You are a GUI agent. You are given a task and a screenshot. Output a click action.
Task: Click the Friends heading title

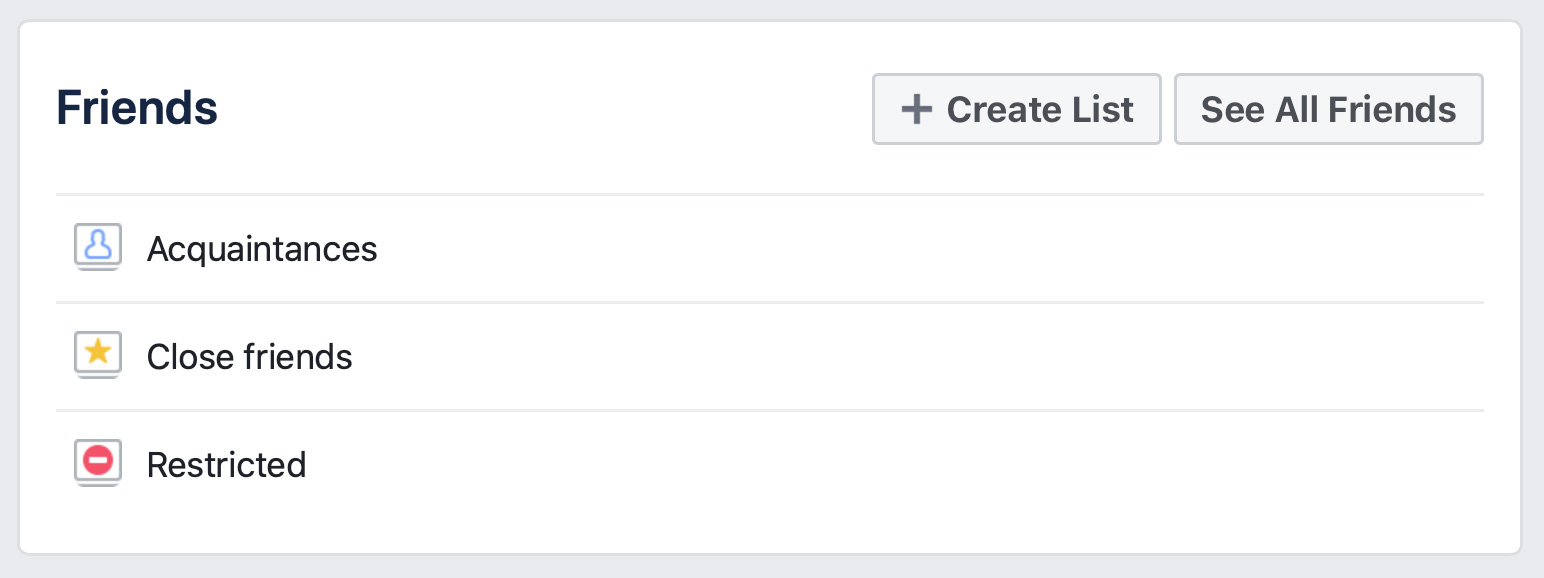pos(137,108)
